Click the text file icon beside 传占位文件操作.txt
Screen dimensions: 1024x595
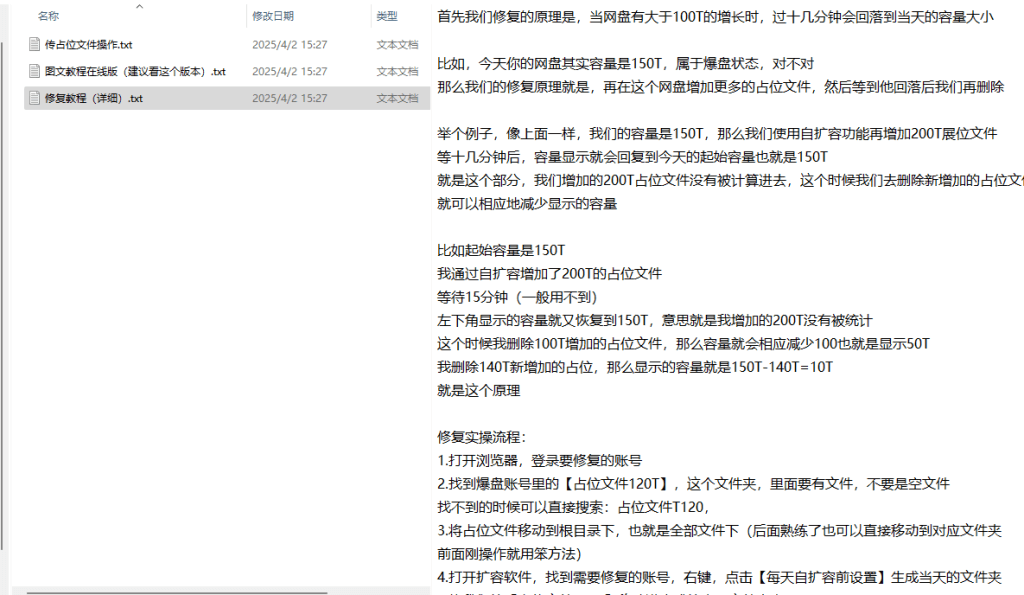[x=36, y=44]
